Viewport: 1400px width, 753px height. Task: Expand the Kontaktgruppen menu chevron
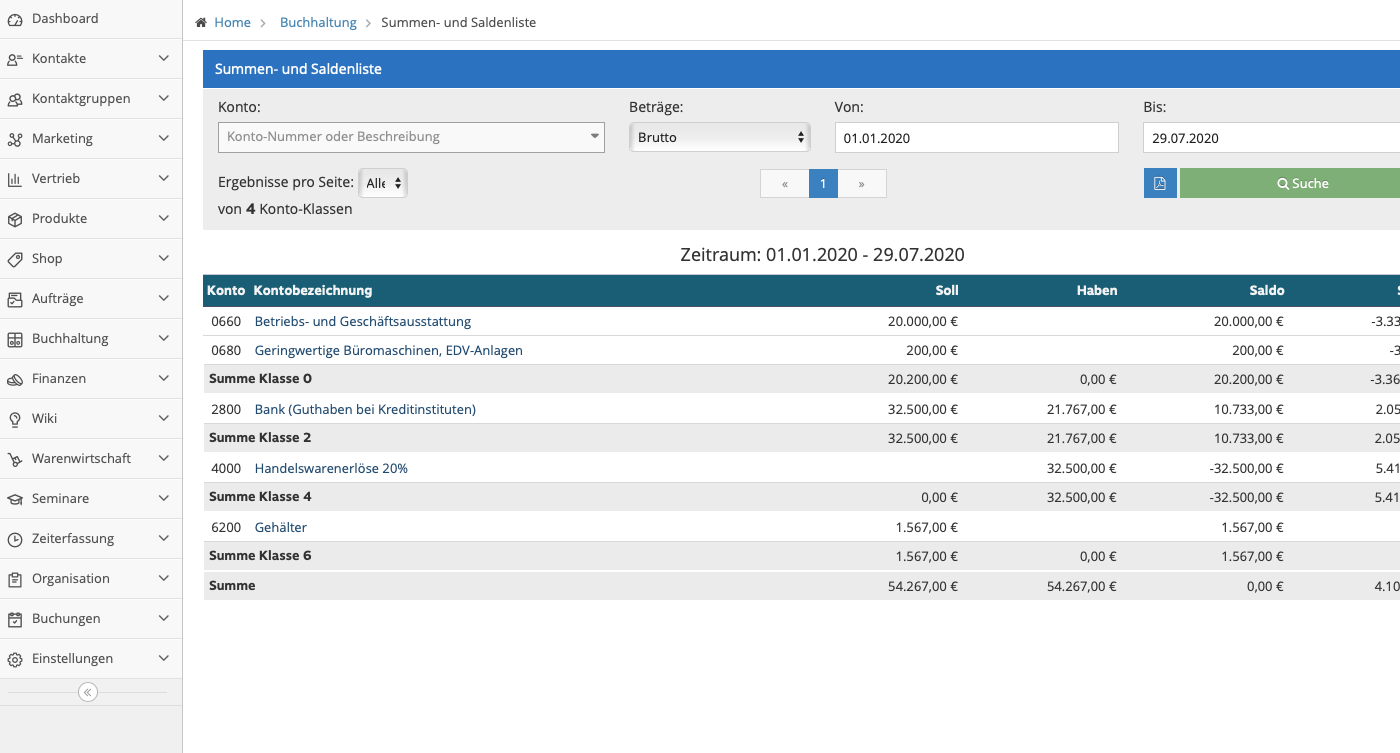[164, 99]
